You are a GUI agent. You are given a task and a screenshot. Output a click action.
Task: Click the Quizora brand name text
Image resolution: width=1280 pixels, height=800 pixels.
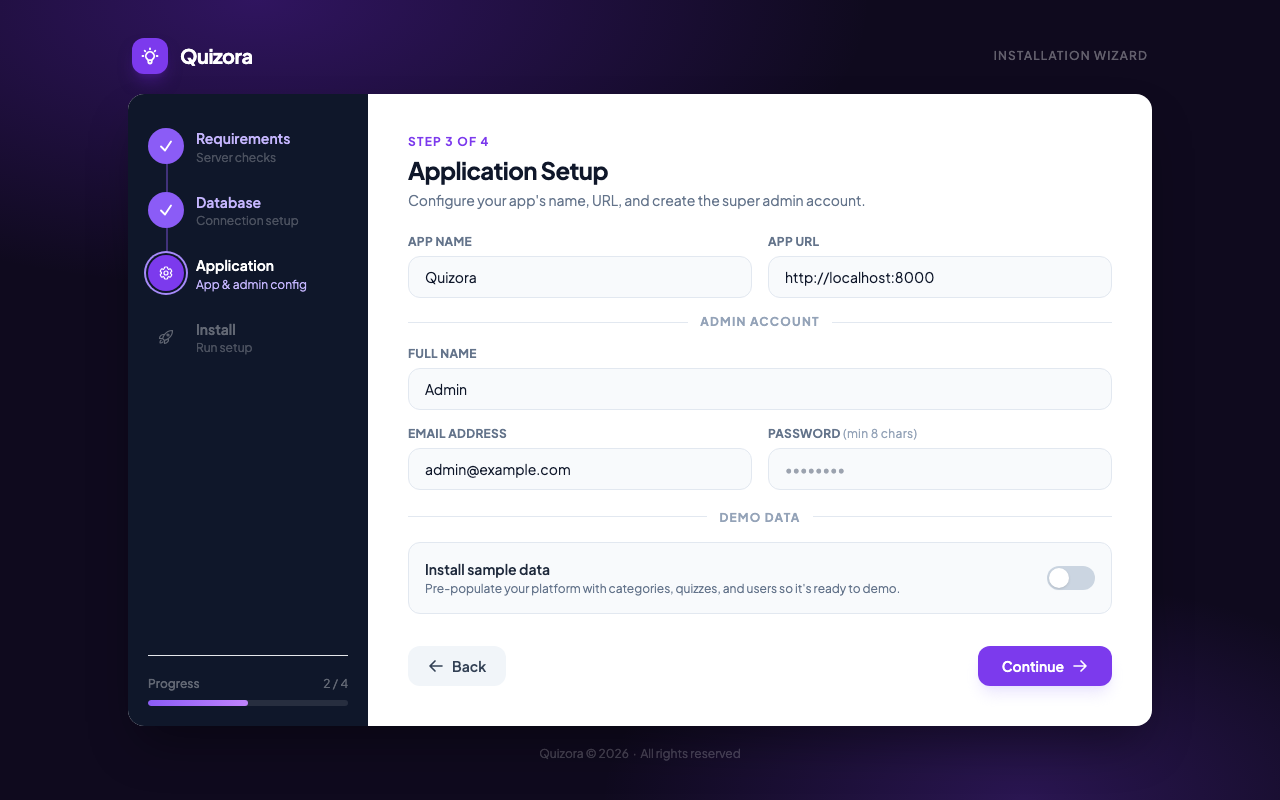216,56
